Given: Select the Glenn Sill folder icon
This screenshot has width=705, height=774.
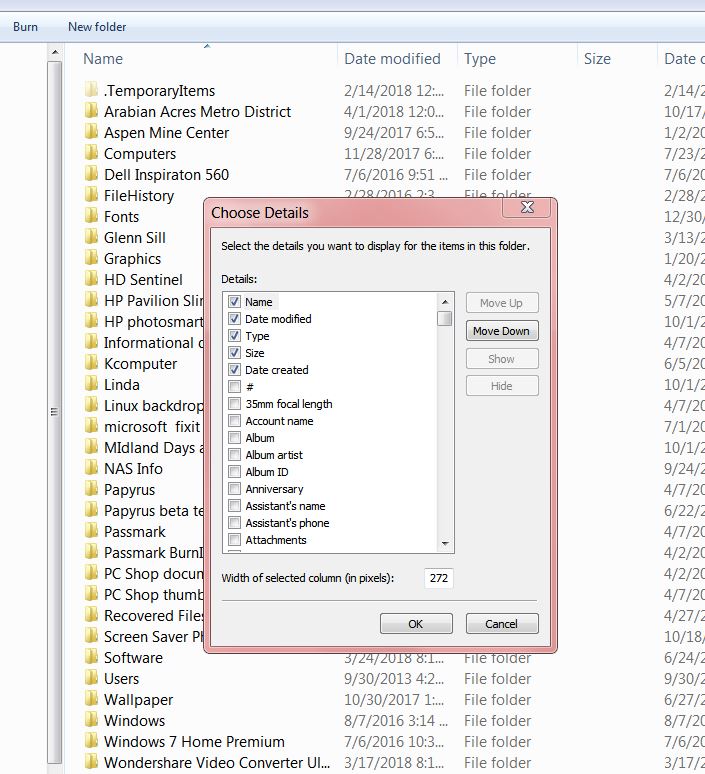Looking at the screenshot, I should [91, 237].
